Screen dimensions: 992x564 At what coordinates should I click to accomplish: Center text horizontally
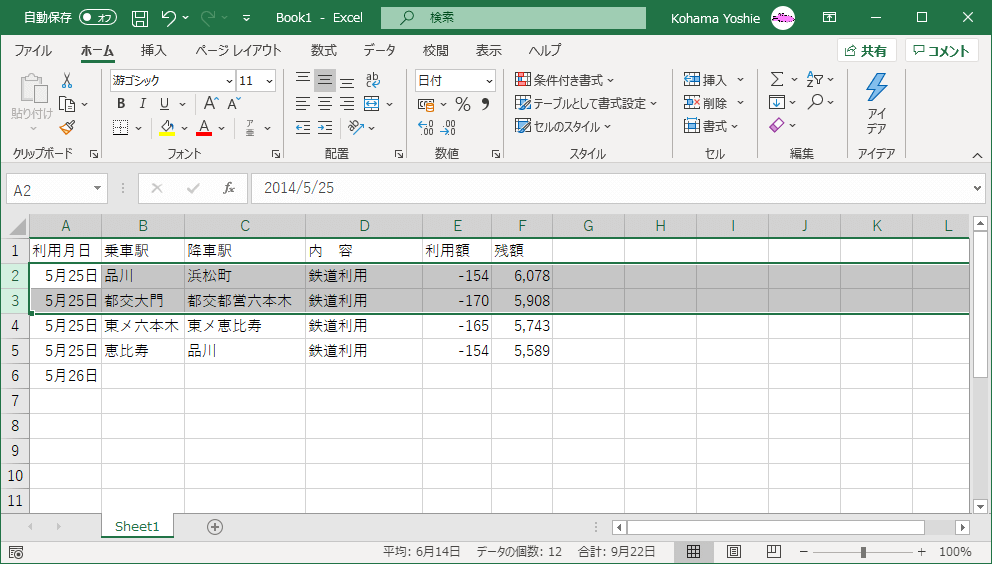[325, 104]
